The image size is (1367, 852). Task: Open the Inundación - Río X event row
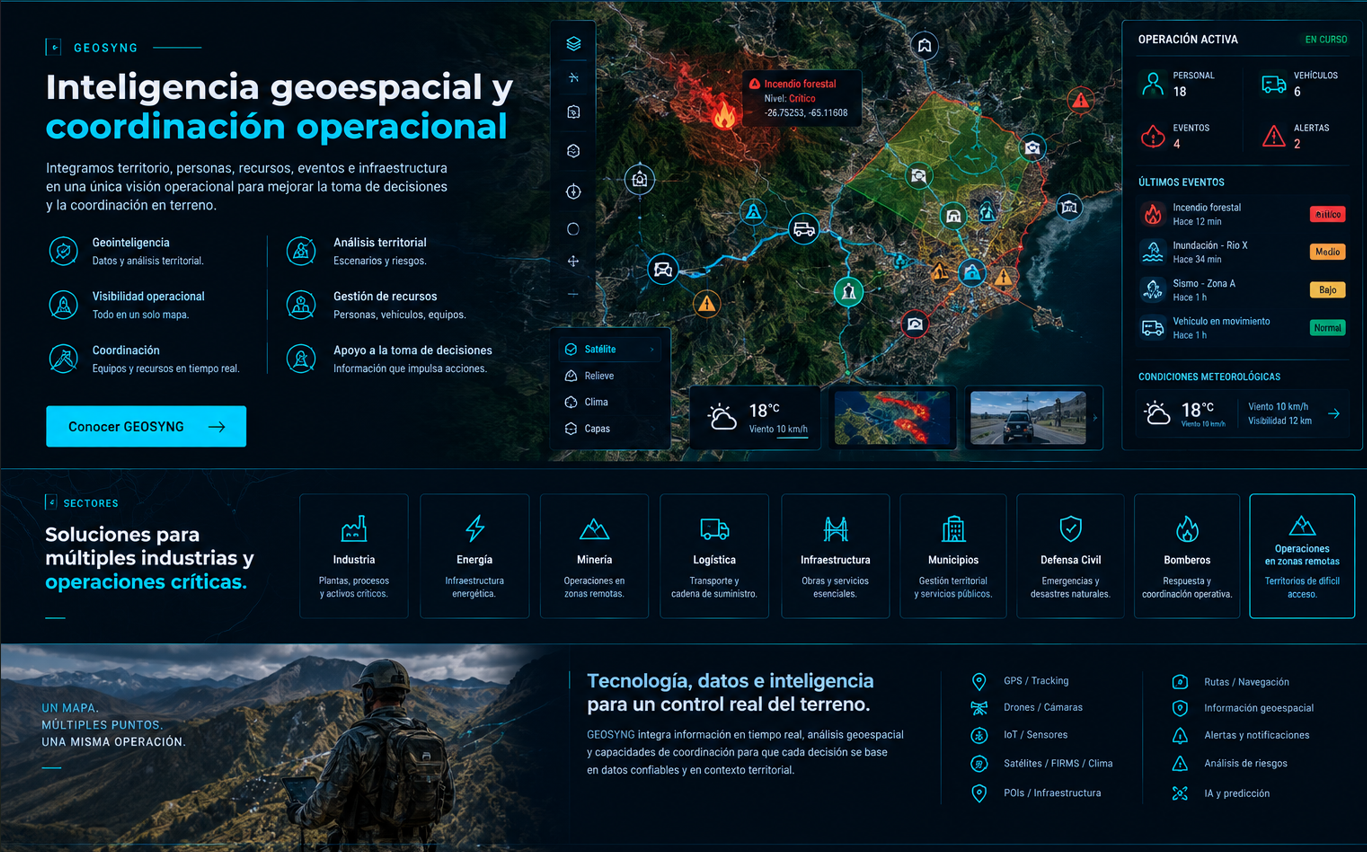(x=1243, y=252)
